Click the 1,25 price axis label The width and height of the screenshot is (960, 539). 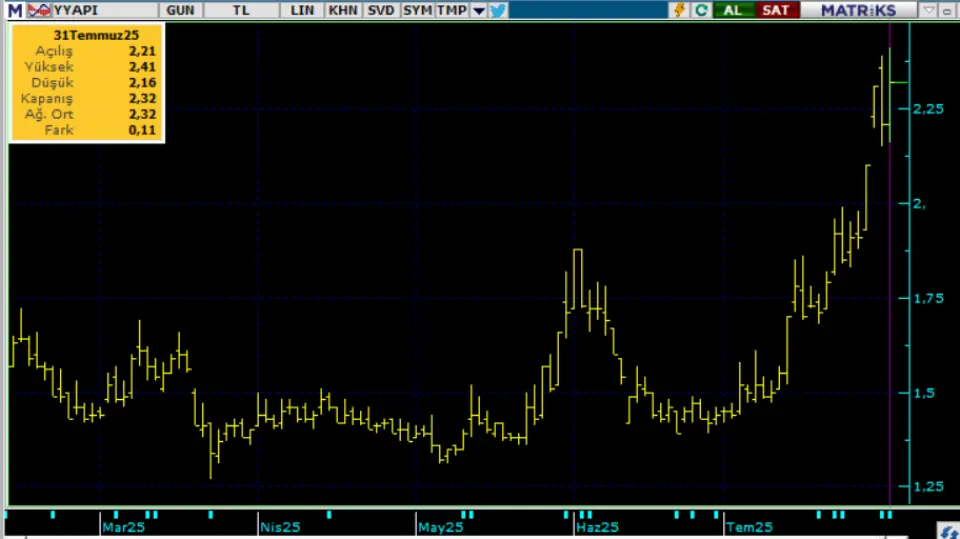(x=928, y=487)
